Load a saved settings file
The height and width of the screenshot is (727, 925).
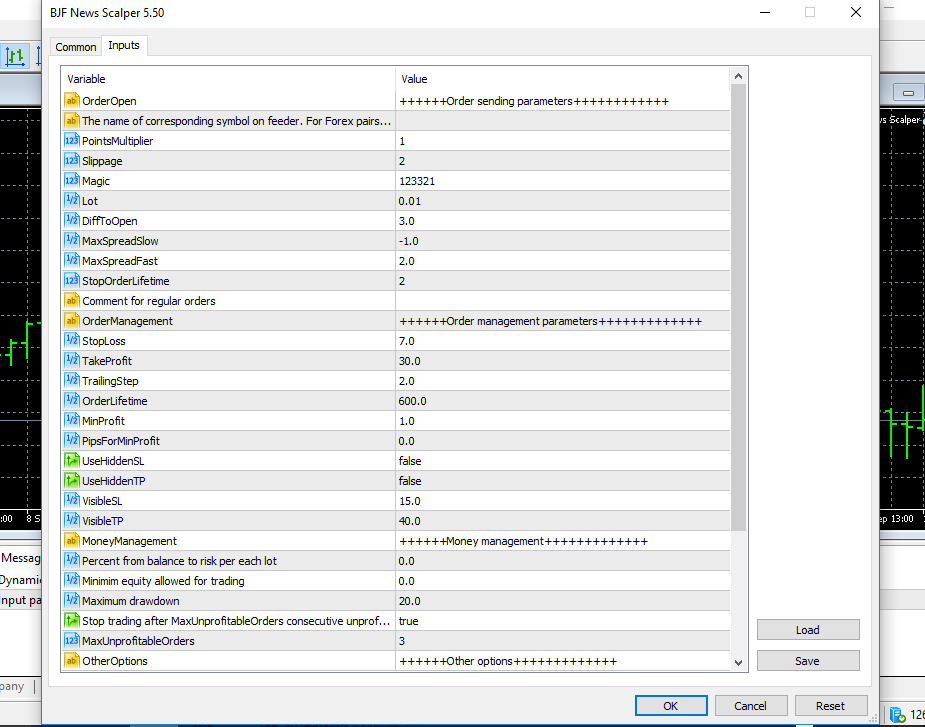808,630
